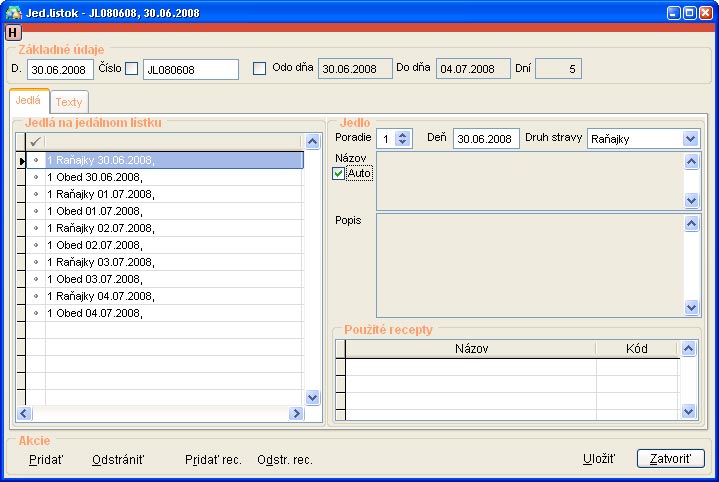This screenshot has width=719, height=482.
Task: Select the Jedlá tab
Action: click(28, 101)
